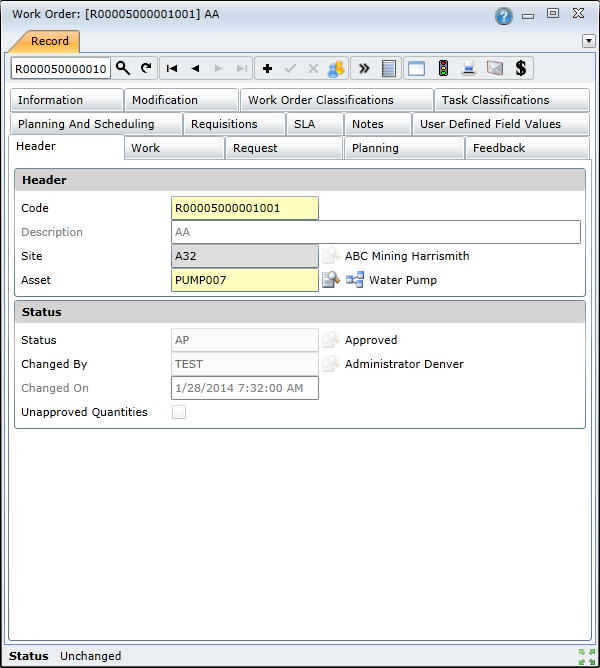Open the Work Order Classifications tab

(x=321, y=100)
